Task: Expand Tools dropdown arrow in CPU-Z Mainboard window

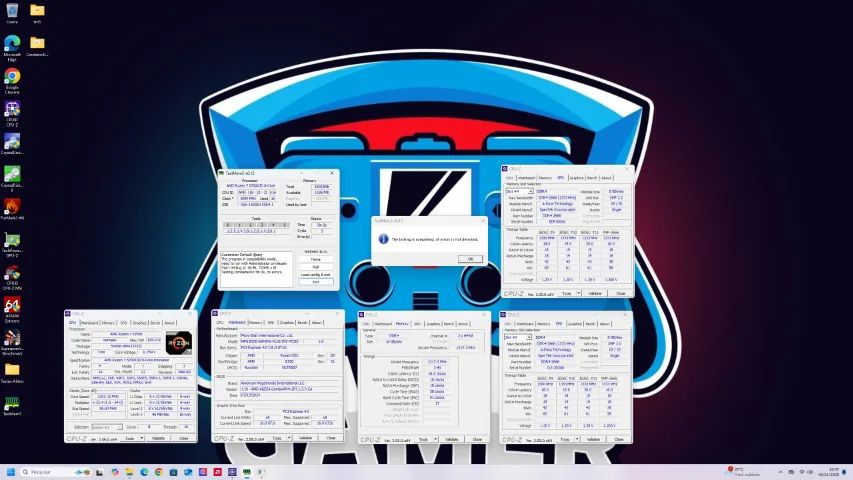Action: click(x=289, y=438)
